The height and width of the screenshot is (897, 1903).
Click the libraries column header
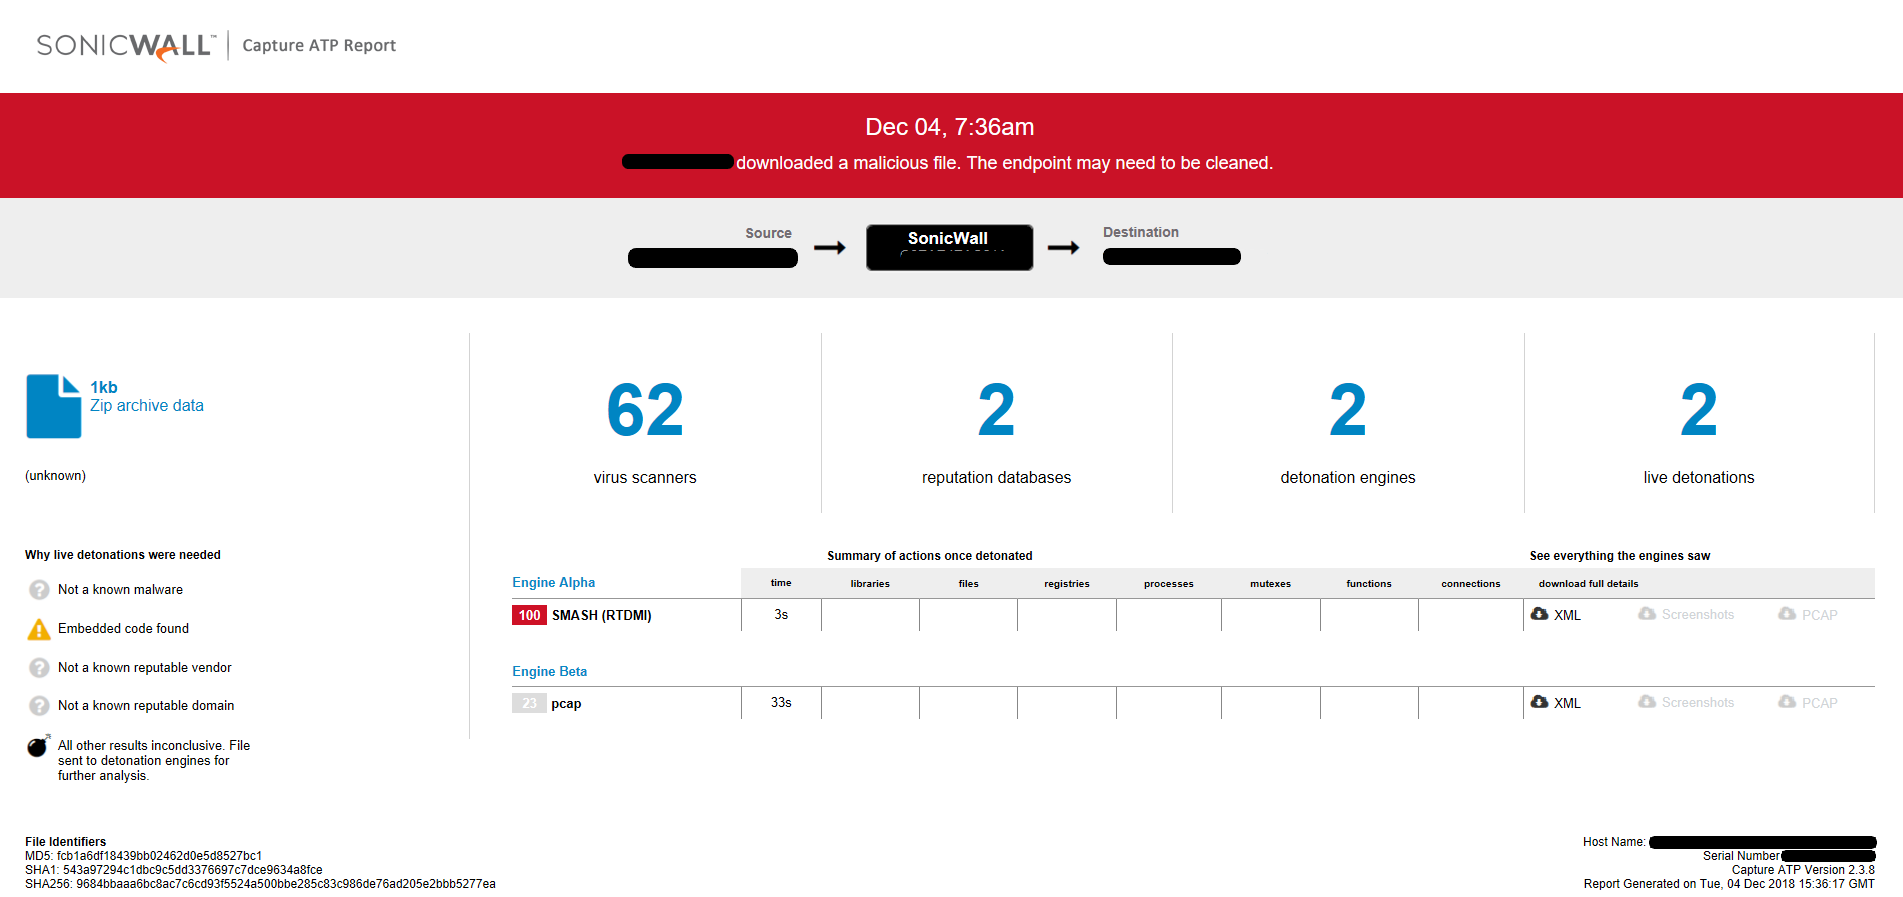870,584
